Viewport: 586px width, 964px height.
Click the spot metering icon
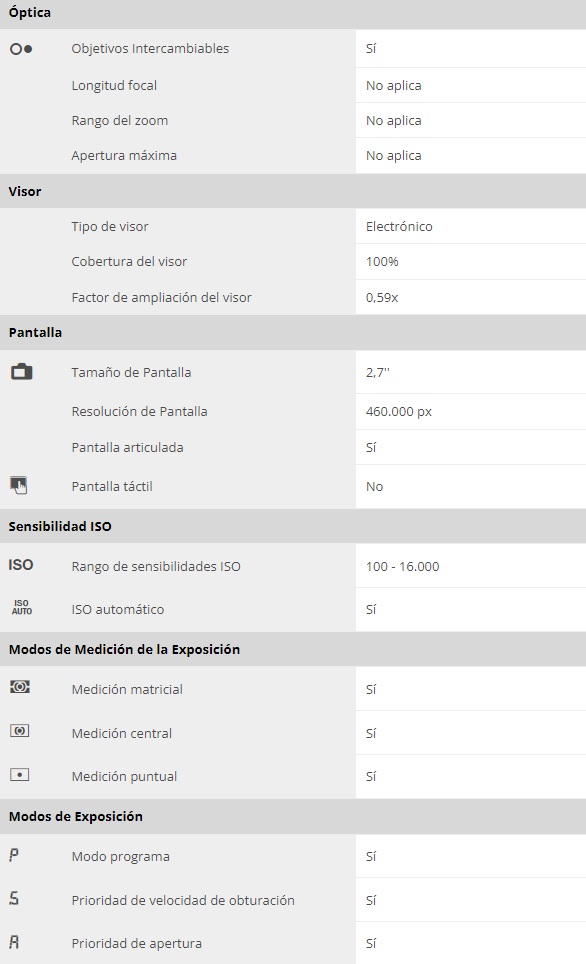(20, 775)
